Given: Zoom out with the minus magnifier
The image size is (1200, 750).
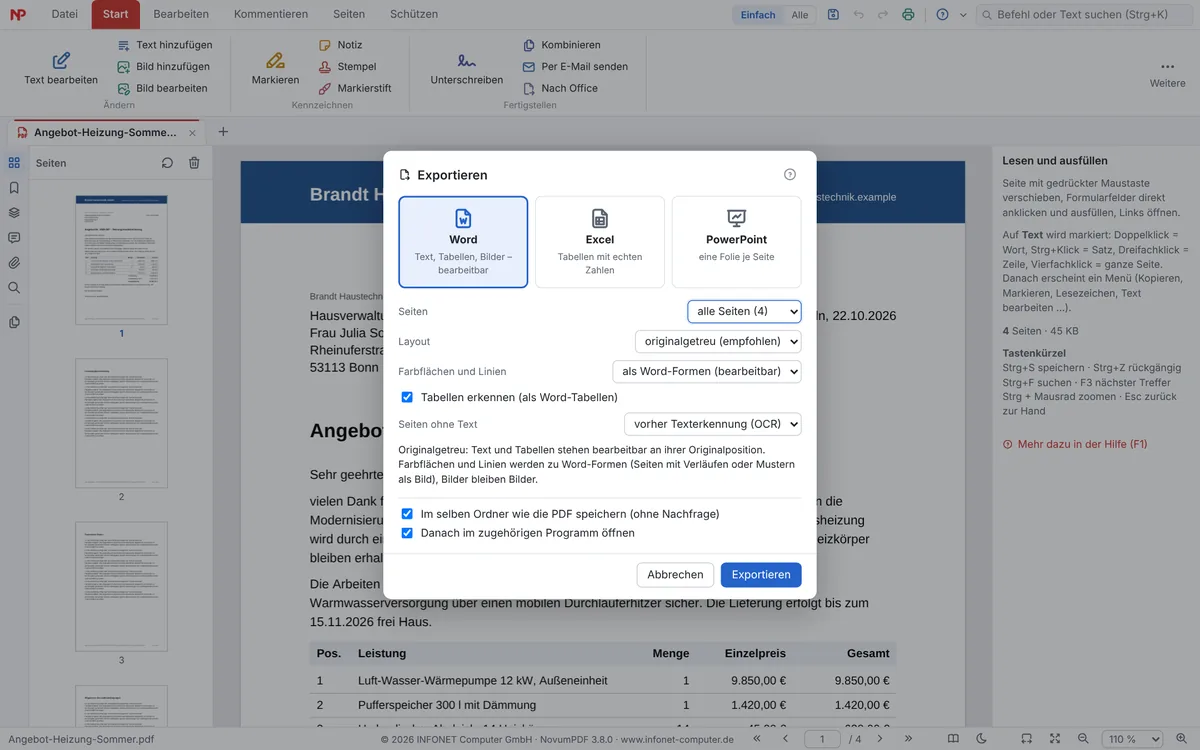Looking at the screenshot, I should [x=1083, y=739].
